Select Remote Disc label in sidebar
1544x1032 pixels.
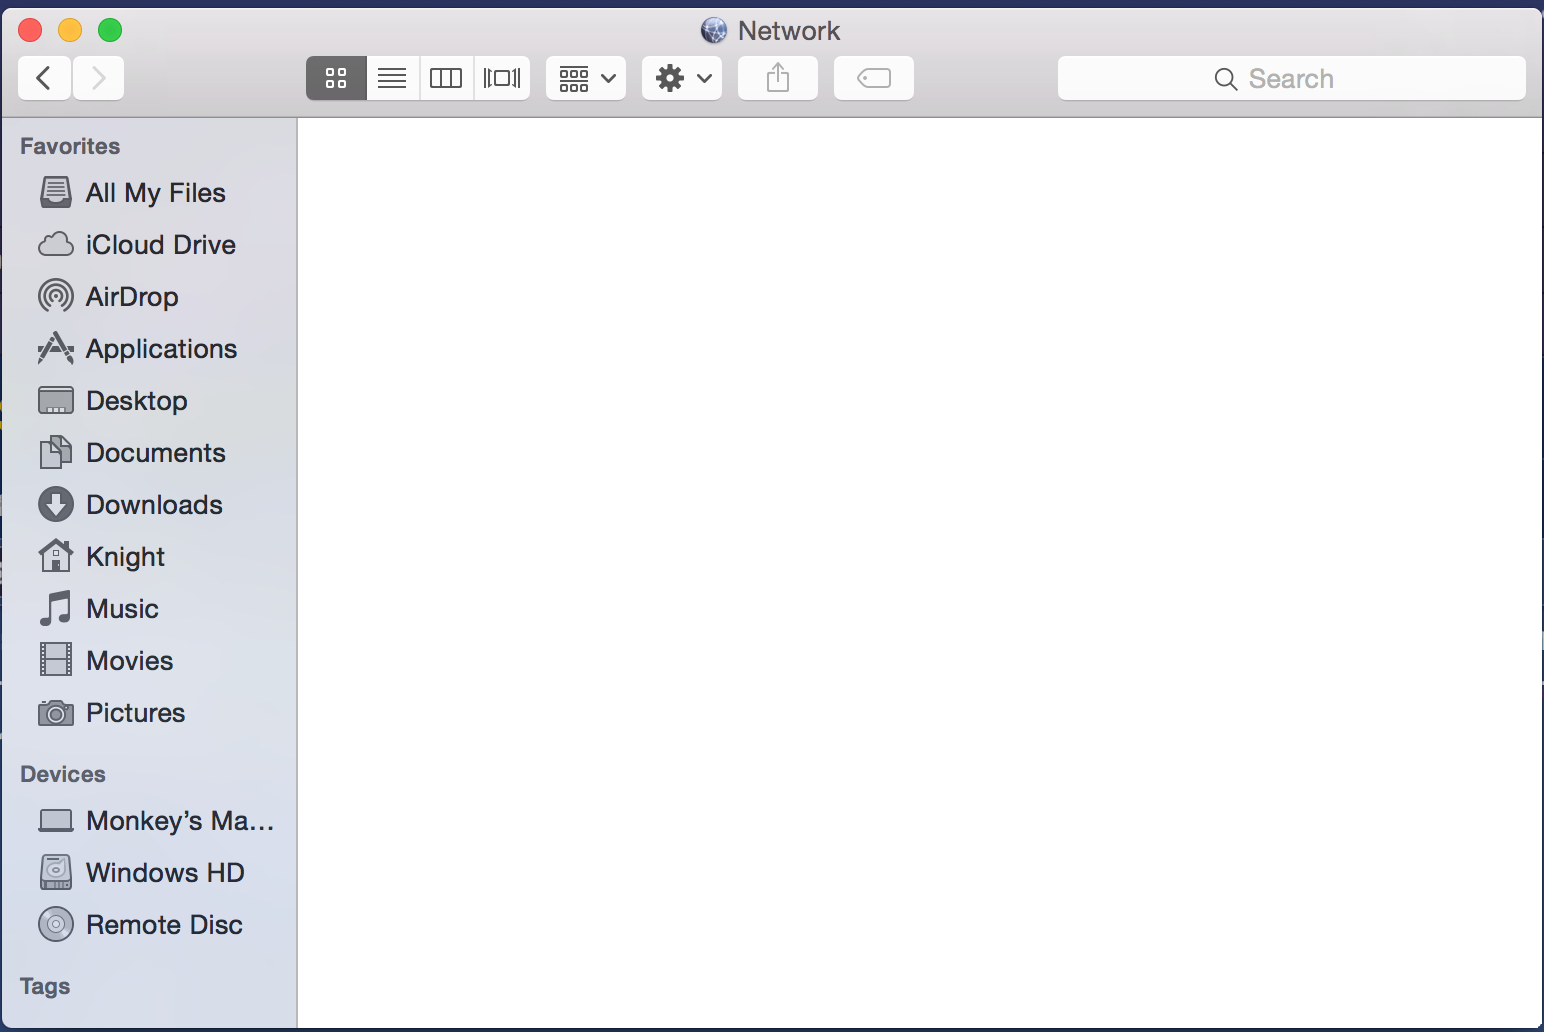pos(165,925)
